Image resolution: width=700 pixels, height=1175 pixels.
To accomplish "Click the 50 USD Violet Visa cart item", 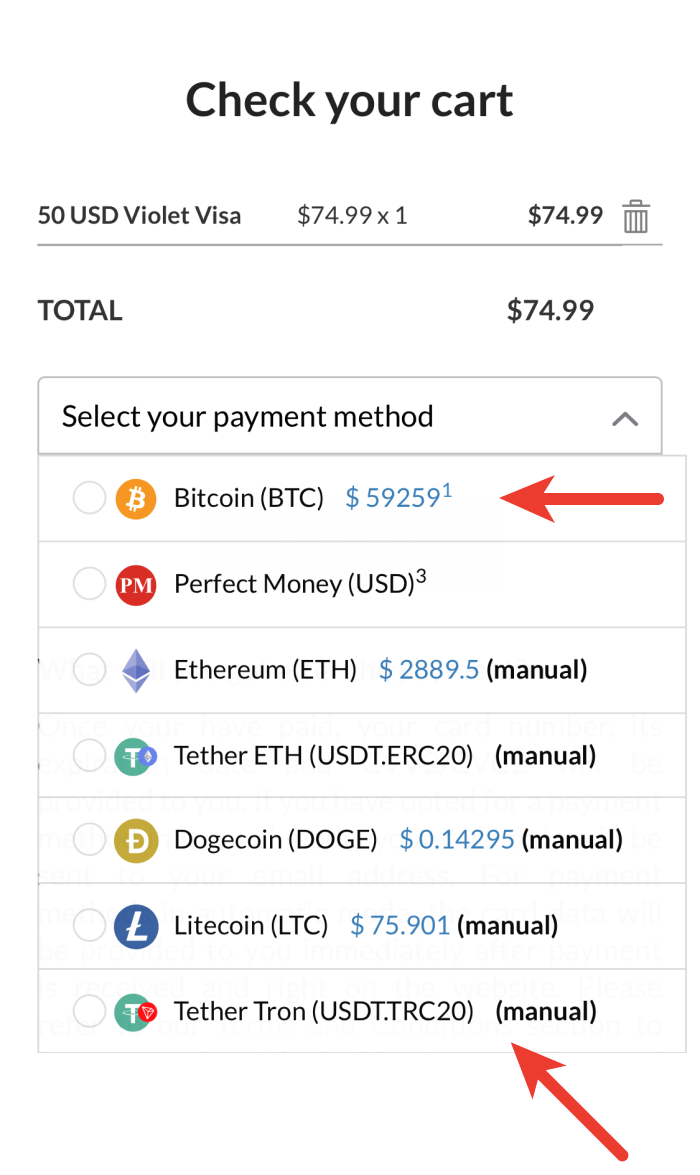I will point(139,215).
